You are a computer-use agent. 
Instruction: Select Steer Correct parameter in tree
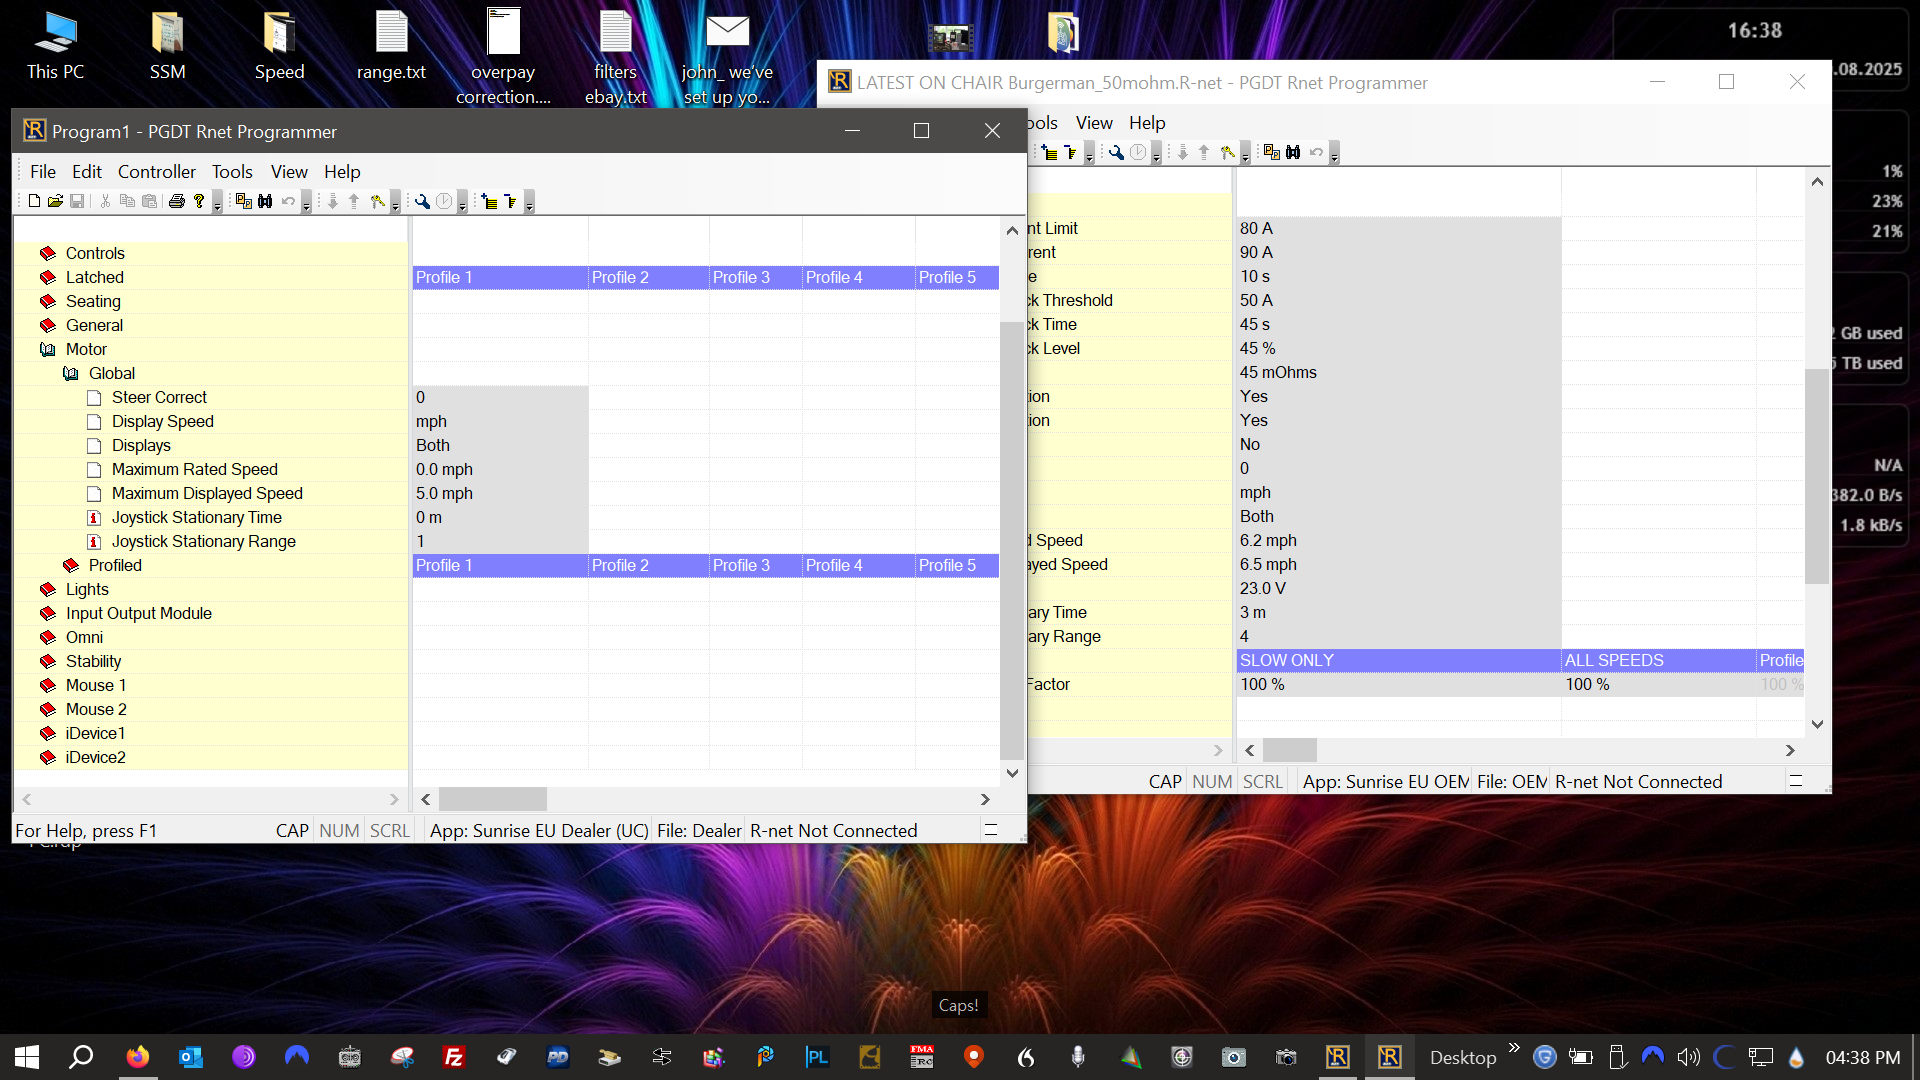click(x=159, y=397)
